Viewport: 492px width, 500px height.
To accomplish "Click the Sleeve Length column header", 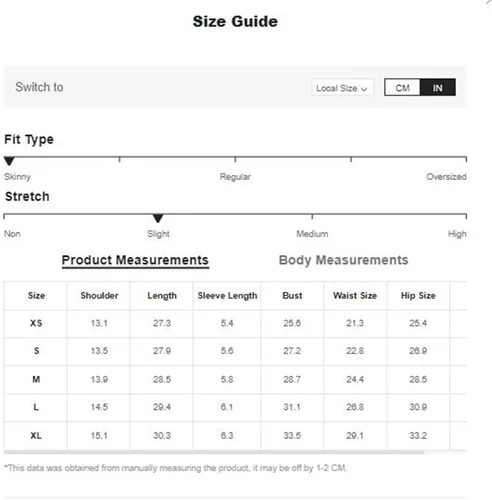I will tap(227, 296).
